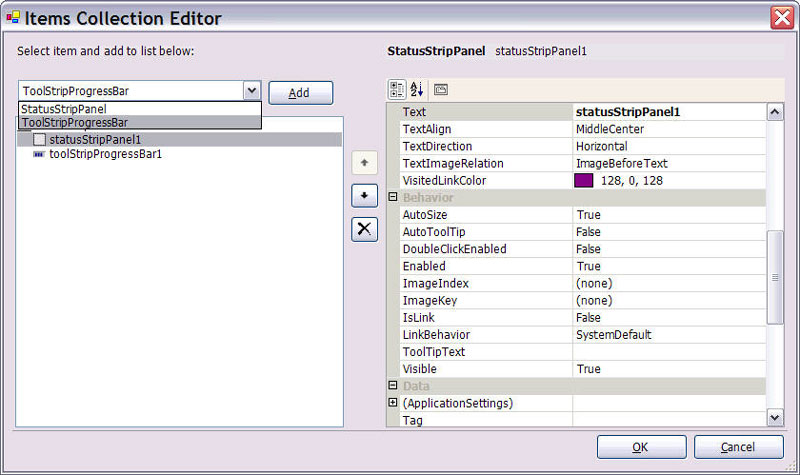Add the selected item type
This screenshot has height=475, width=800.
[301, 93]
